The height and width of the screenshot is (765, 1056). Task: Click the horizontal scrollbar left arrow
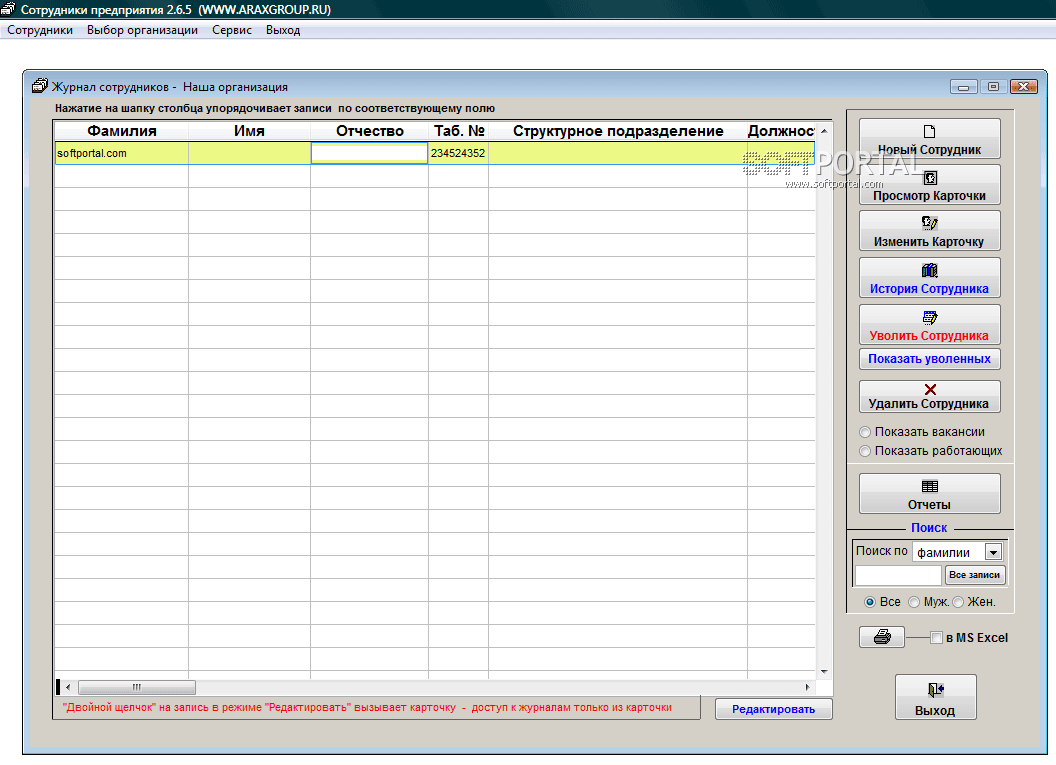(68, 688)
